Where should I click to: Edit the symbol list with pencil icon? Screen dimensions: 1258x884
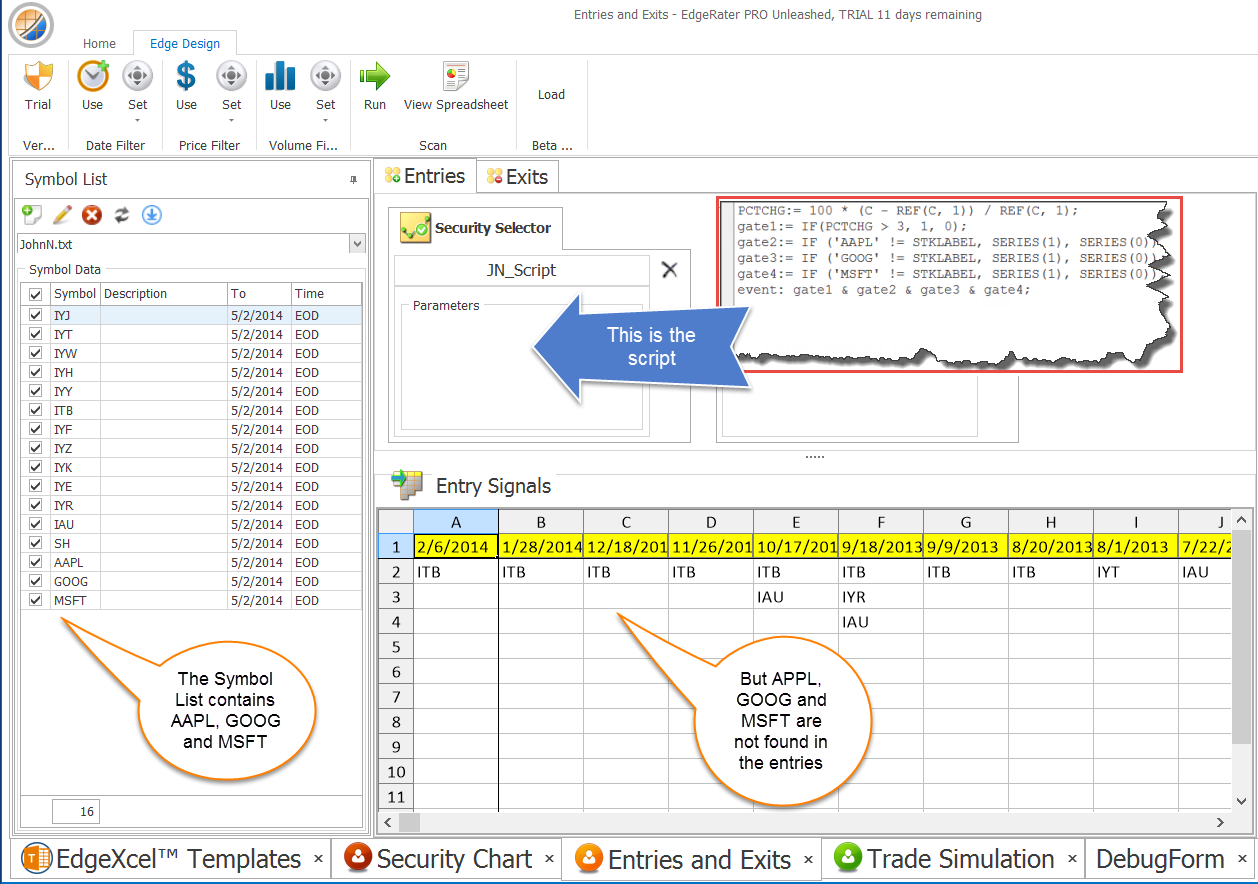pyautogui.click(x=62, y=214)
